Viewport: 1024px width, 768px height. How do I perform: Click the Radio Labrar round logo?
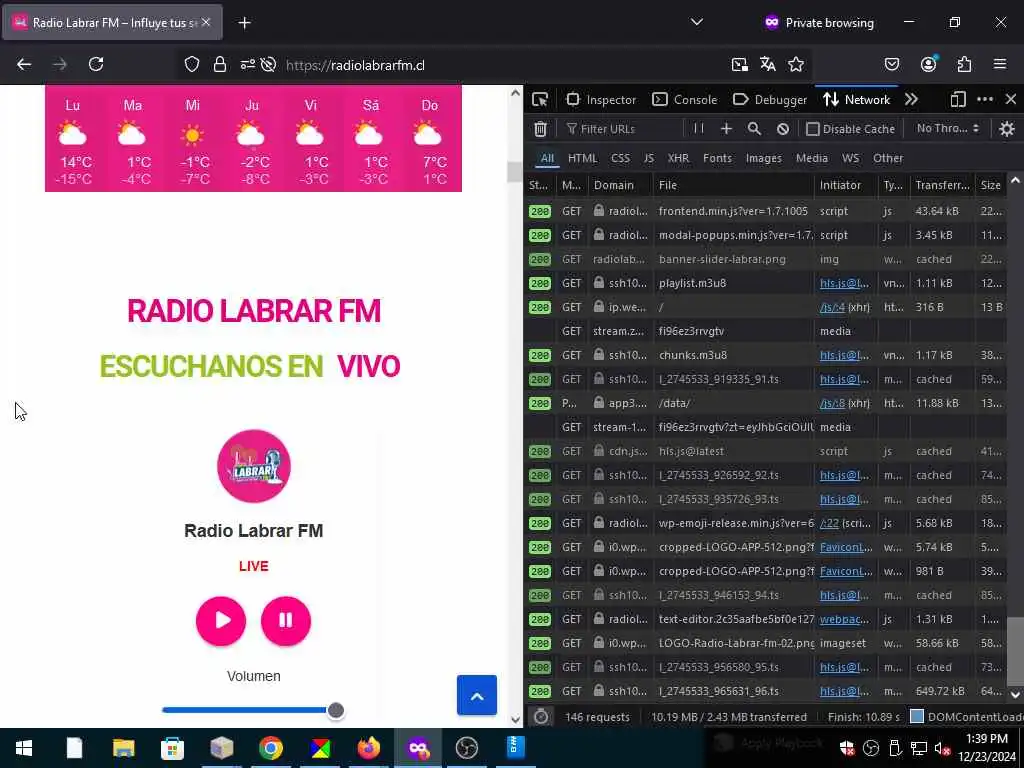tap(253, 466)
